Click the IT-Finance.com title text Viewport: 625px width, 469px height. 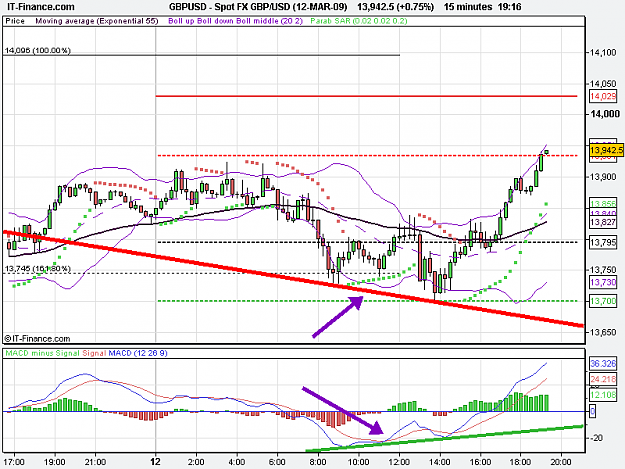(41, 7)
